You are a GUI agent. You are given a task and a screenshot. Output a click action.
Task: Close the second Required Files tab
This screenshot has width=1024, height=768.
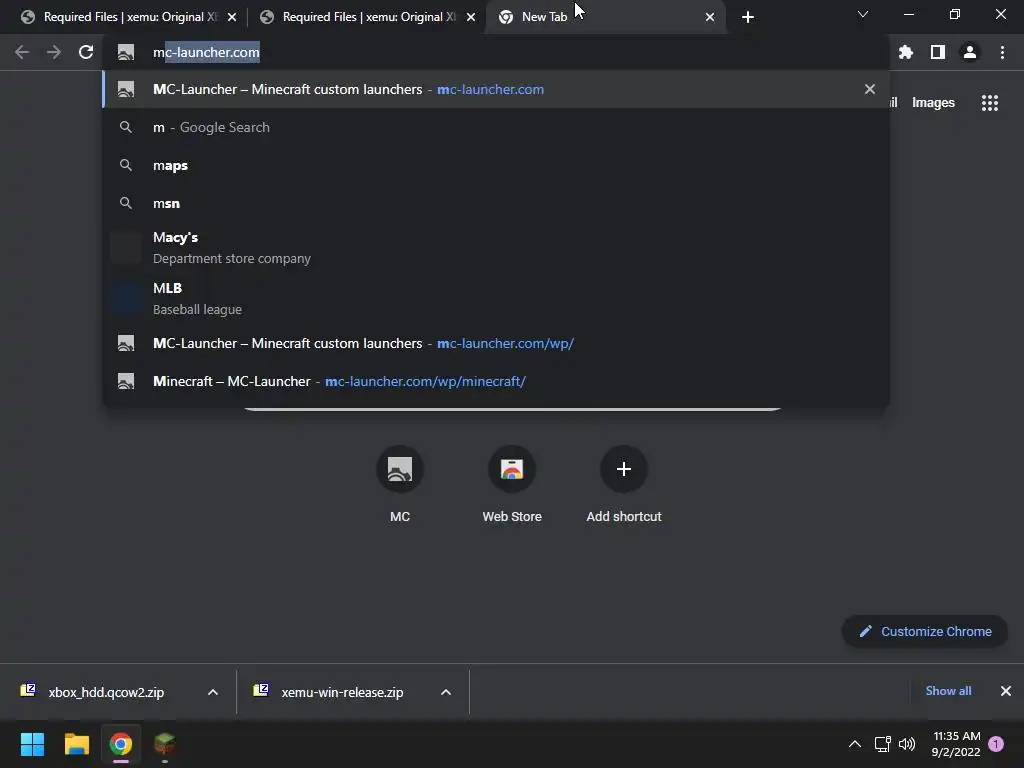(x=471, y=17)
